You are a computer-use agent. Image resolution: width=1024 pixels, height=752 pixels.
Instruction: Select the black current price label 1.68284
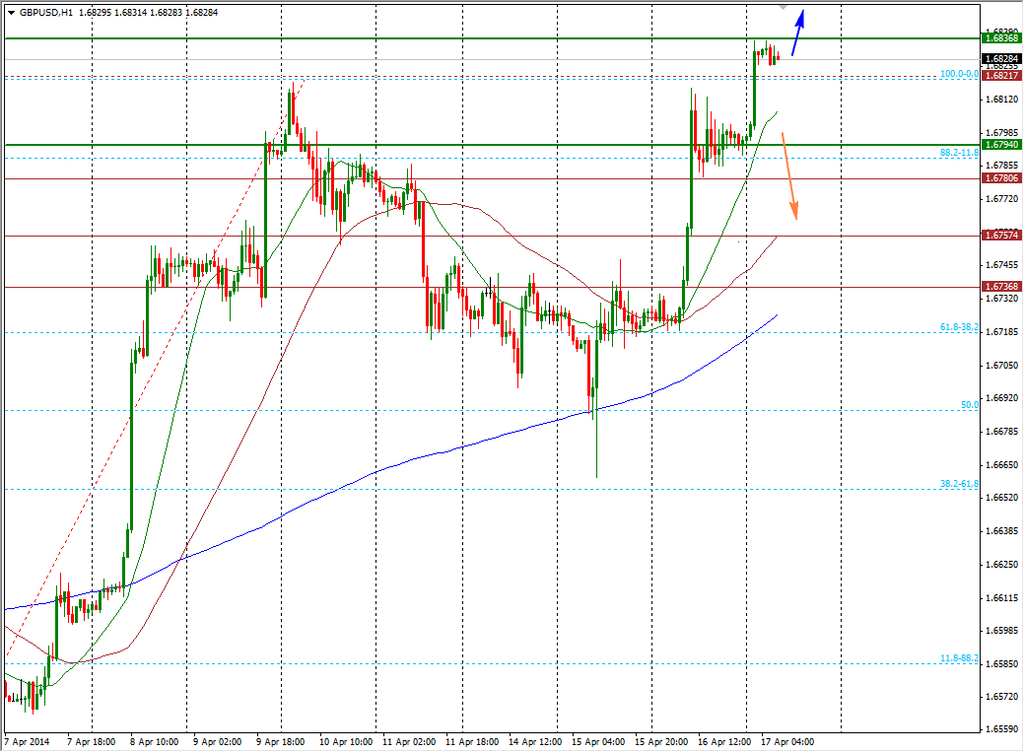click(1001, 60)
